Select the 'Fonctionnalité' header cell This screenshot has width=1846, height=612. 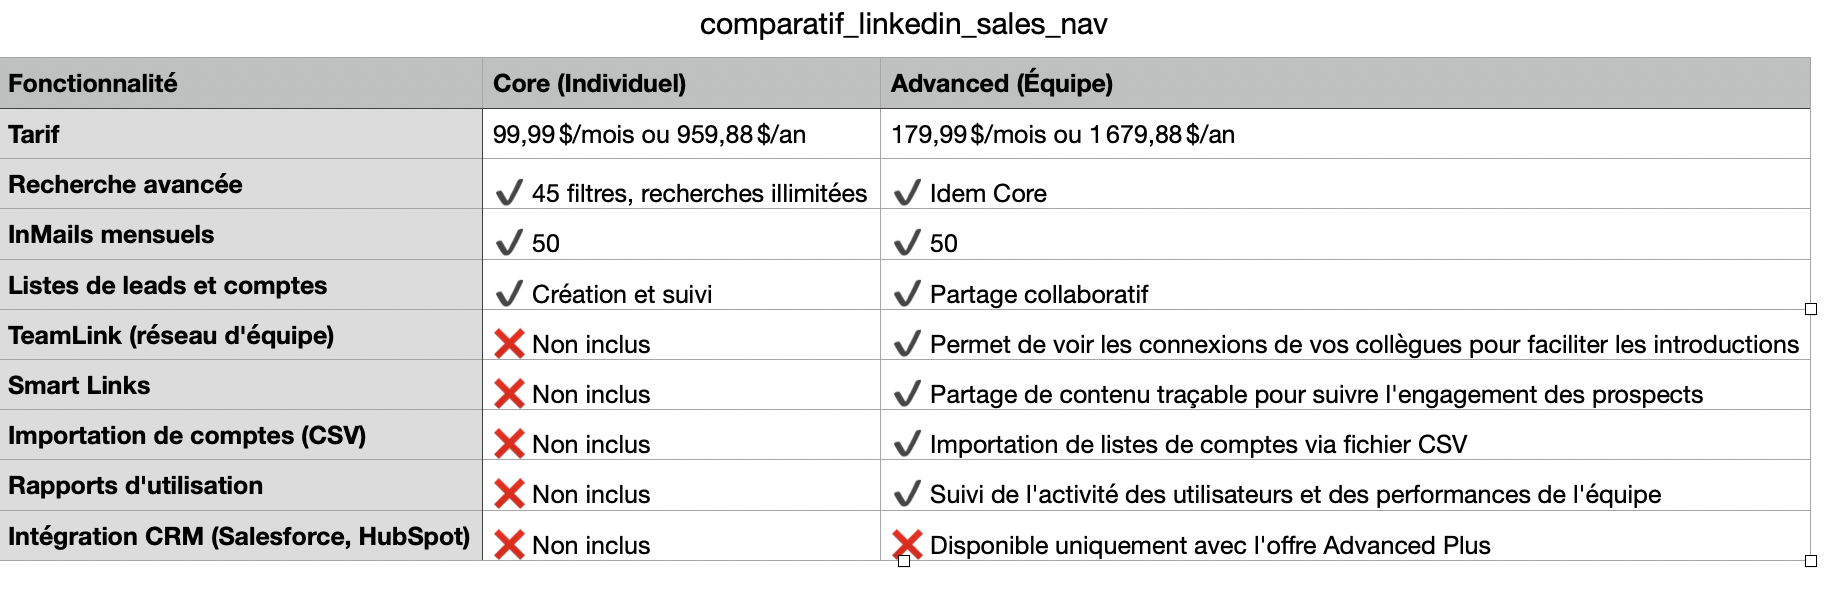(x=241, y=83)
